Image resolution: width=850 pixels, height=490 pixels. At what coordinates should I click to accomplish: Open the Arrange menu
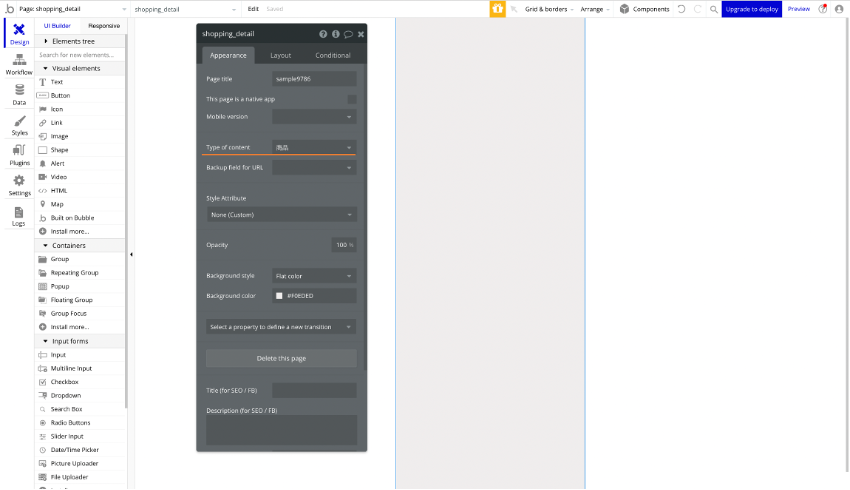pyautogui.click(x=595, y=9)
